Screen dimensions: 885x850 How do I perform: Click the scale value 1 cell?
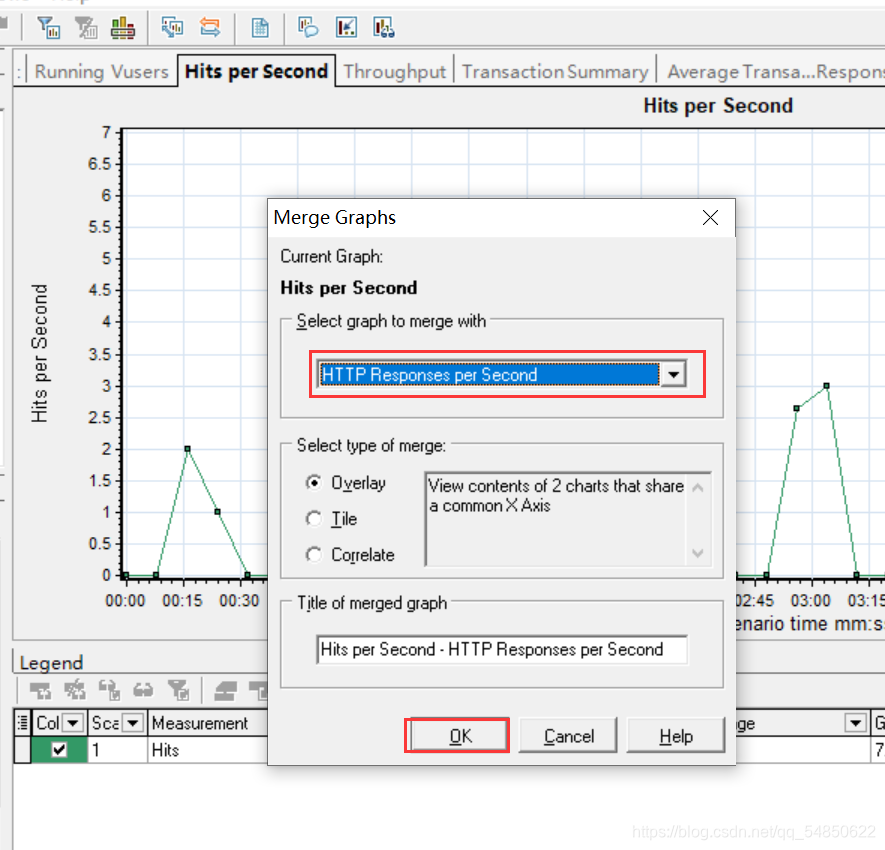tap(117, 750)
